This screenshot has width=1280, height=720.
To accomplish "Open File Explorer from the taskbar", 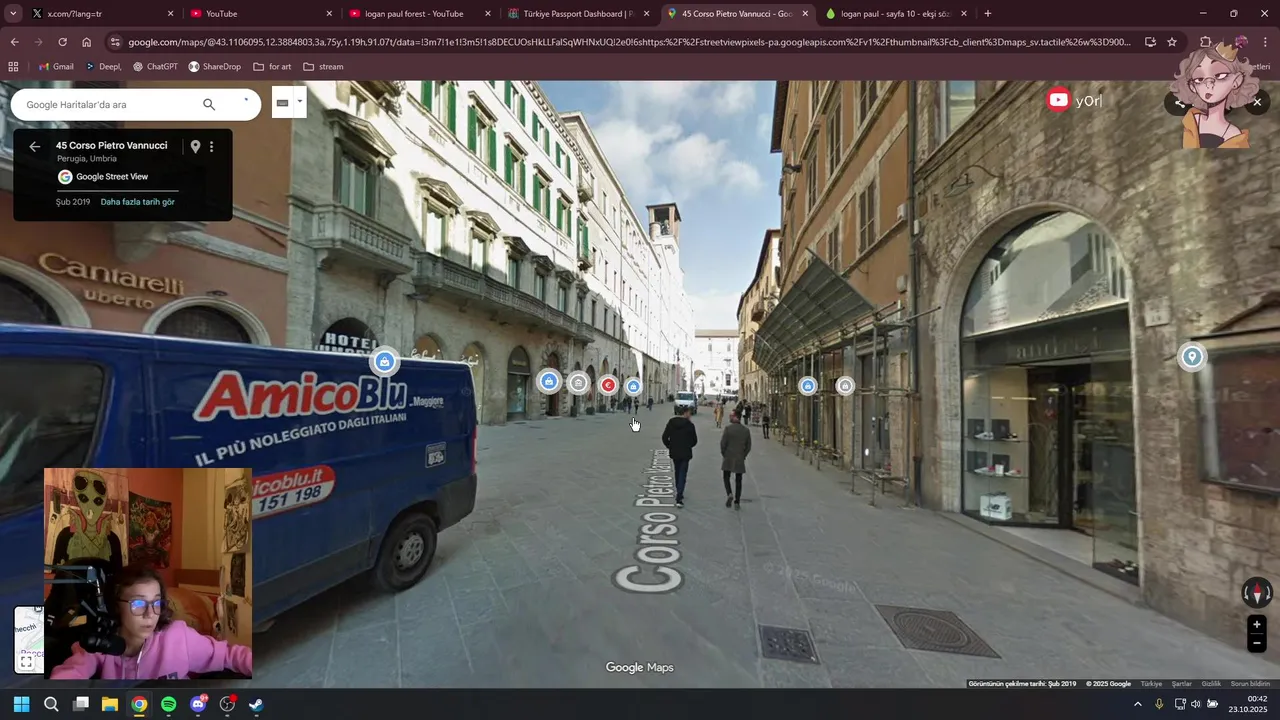I will tap(110, 704).
